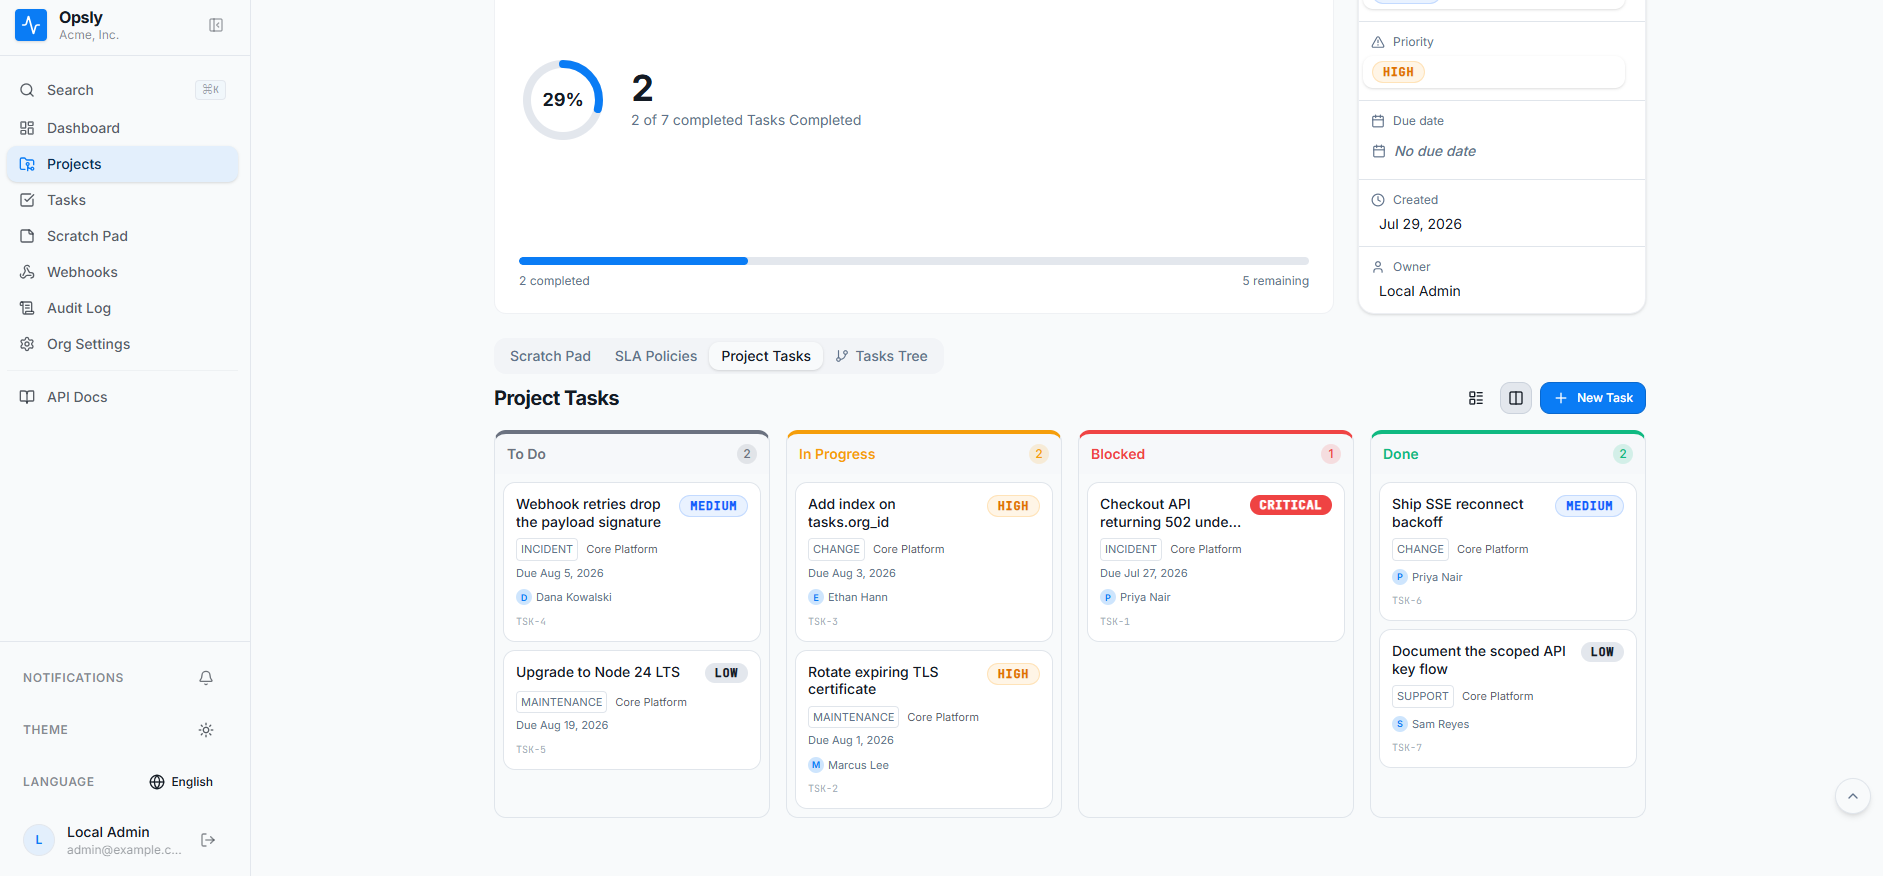Click the LOW badge on Upgrade to Node card
The image size is (1883, 876).
(x=726, y=673)
